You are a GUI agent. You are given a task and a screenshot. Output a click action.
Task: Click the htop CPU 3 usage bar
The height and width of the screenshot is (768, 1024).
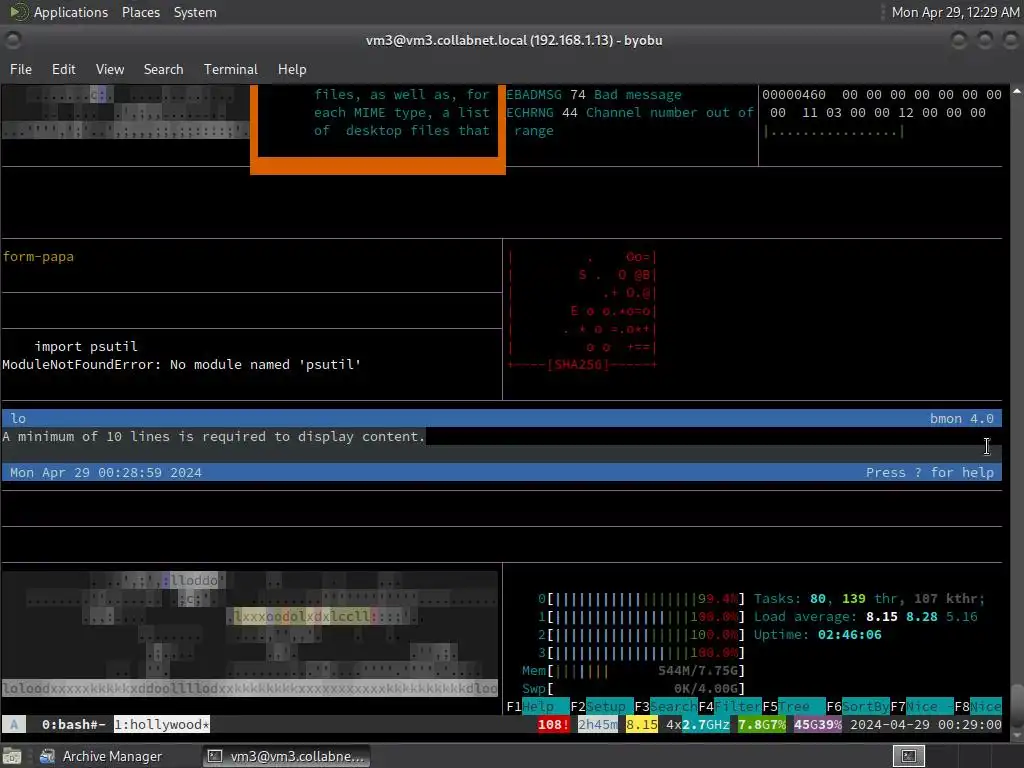[645, 652]
